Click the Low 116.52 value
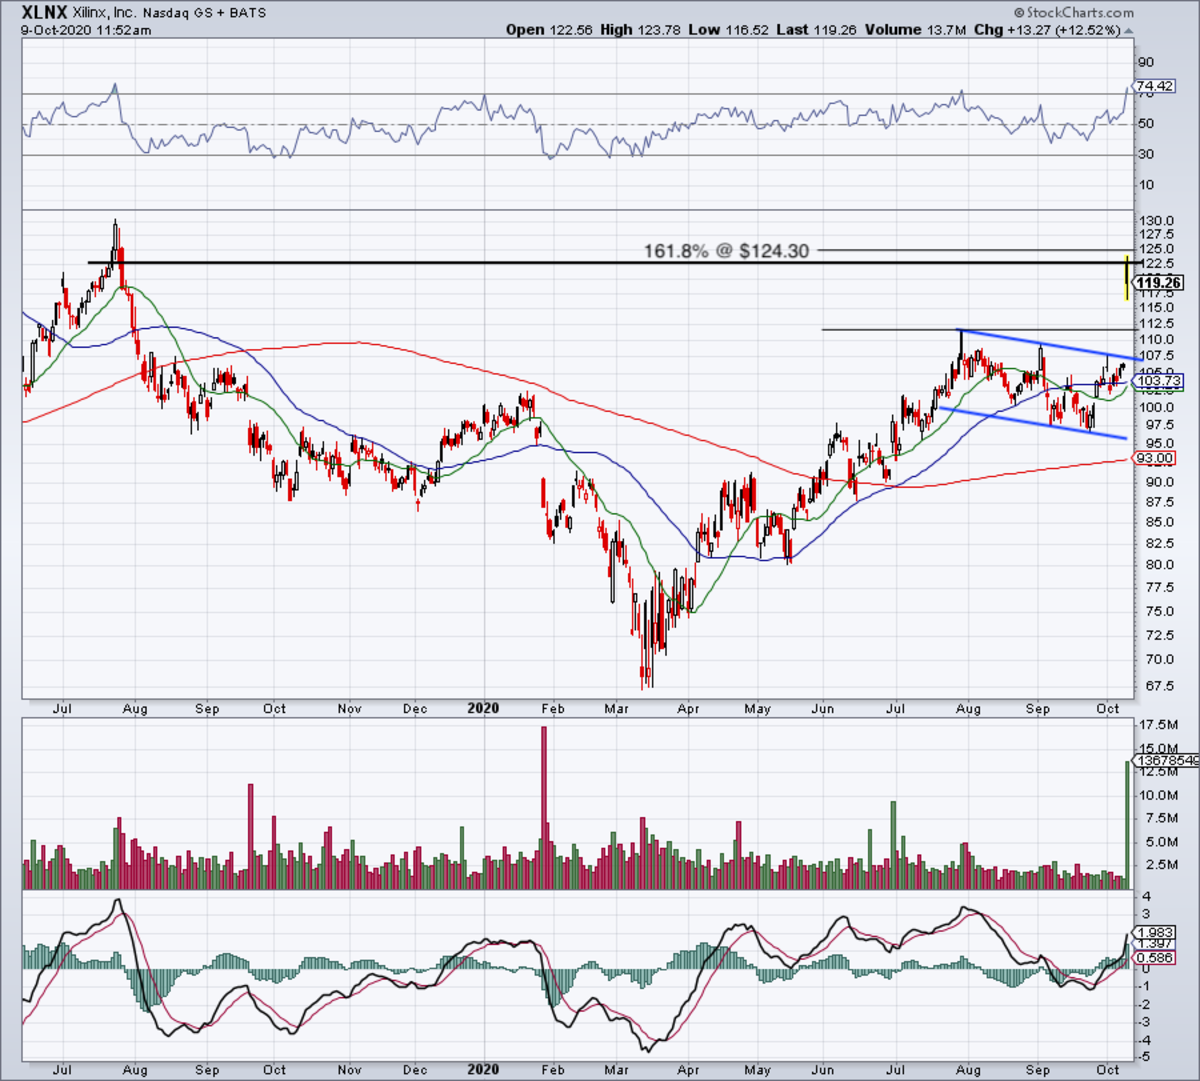 coord(729,30)
